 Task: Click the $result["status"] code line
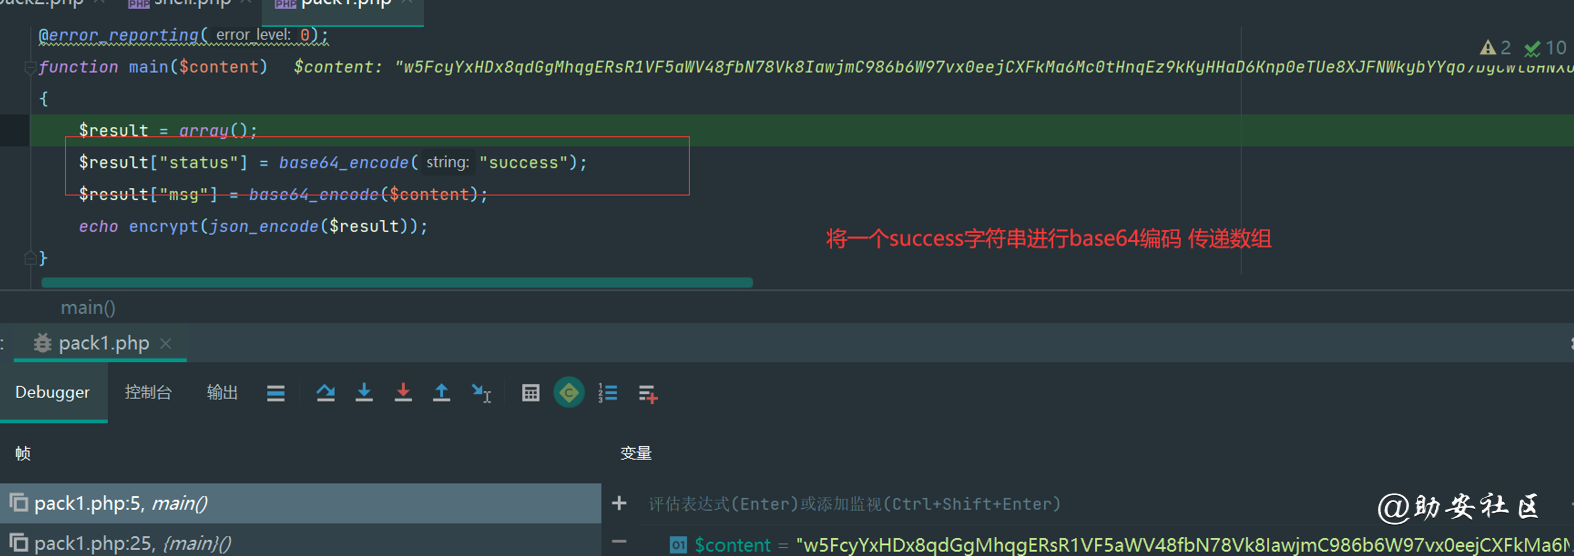tap(333, 162)
